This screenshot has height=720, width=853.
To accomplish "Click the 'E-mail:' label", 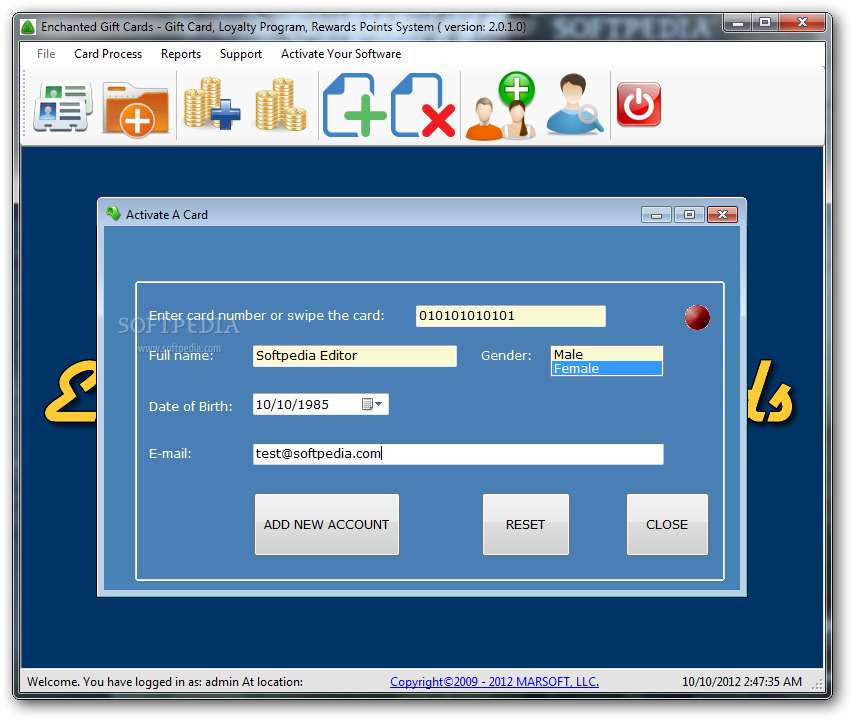I will coord(170,454).
